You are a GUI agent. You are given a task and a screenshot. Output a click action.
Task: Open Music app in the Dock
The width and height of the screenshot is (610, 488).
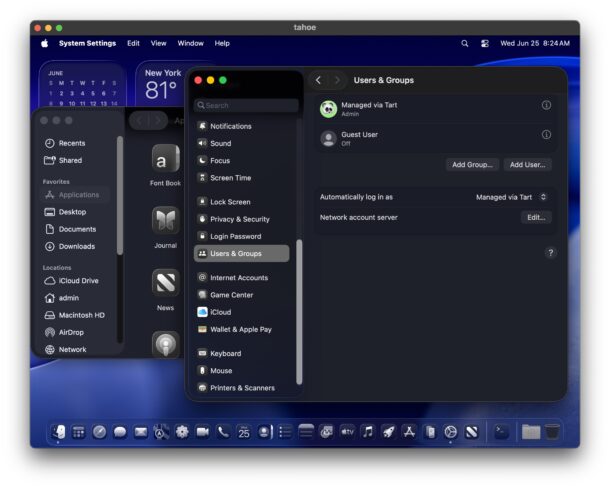[x=368, y=432]
